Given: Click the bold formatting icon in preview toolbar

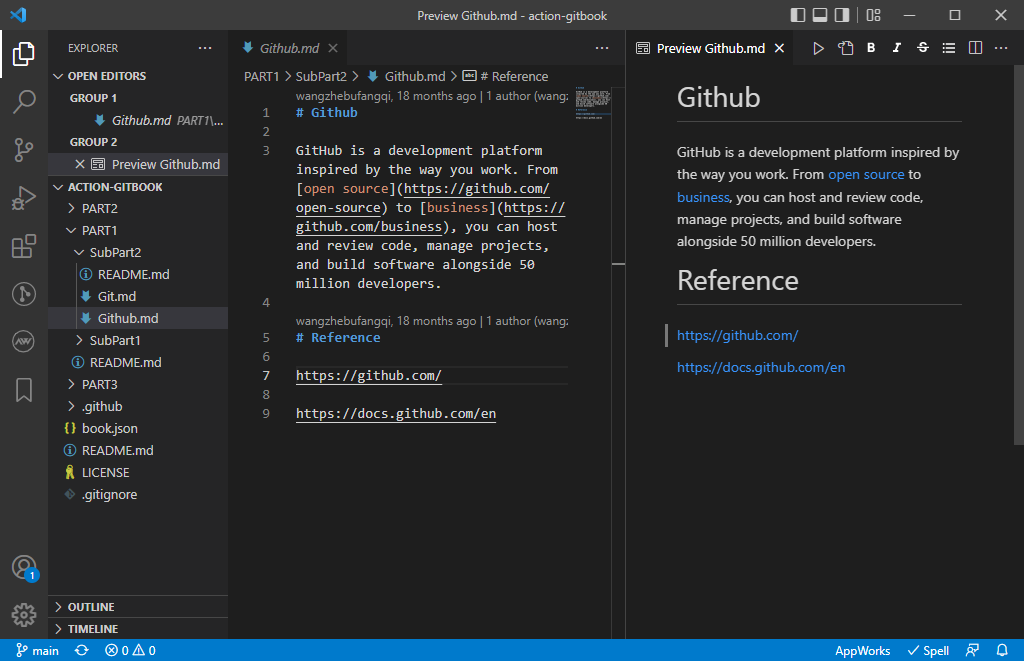Looking at the screenshot, I should point(871,48).
